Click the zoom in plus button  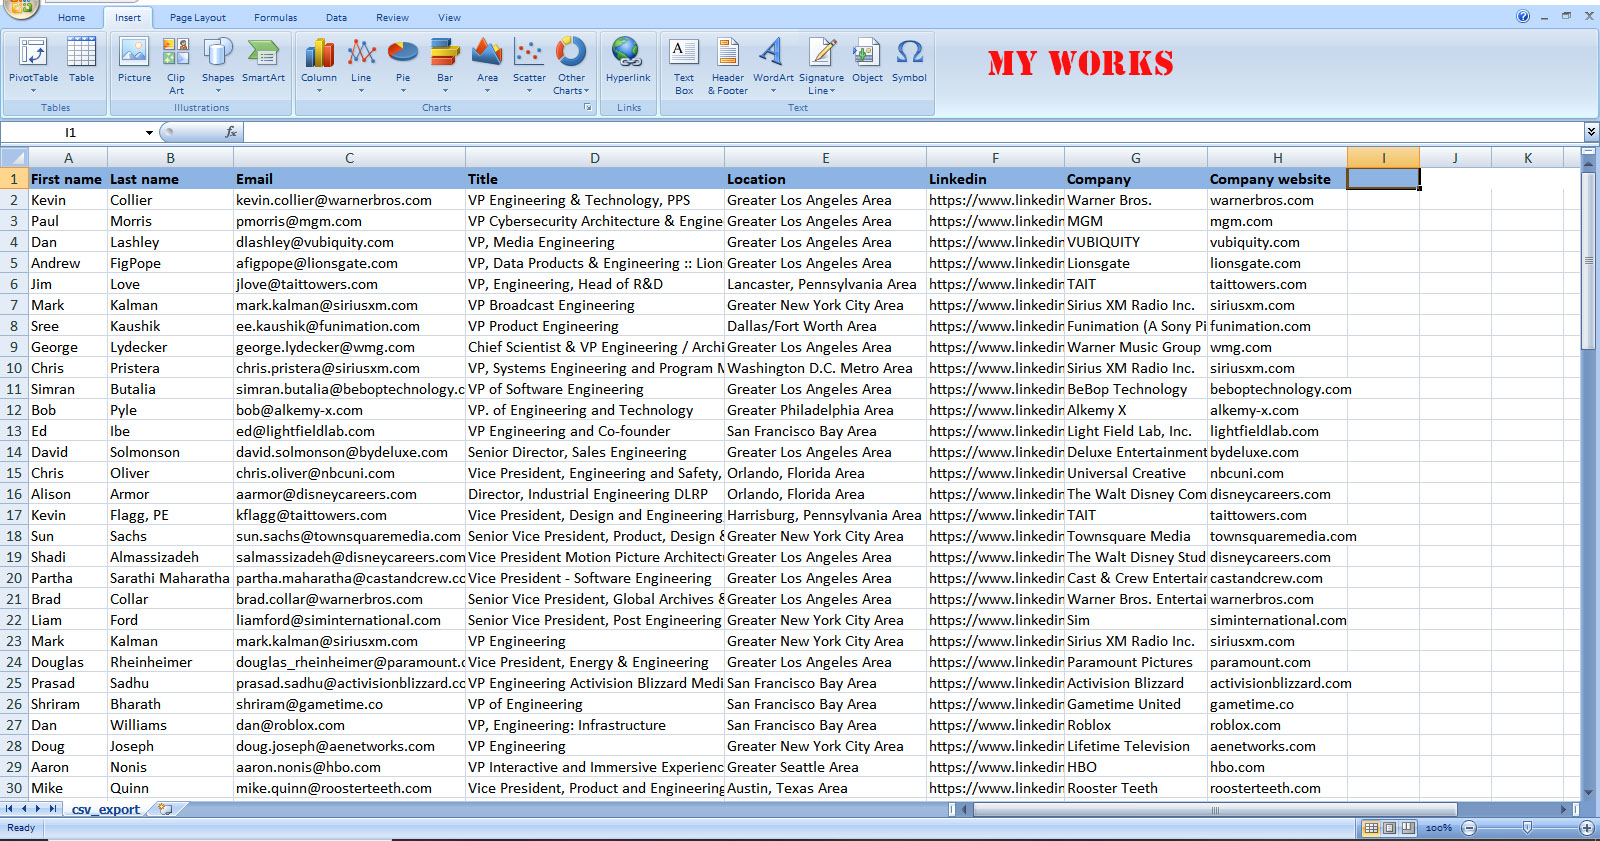click(x=1587, y=828)
